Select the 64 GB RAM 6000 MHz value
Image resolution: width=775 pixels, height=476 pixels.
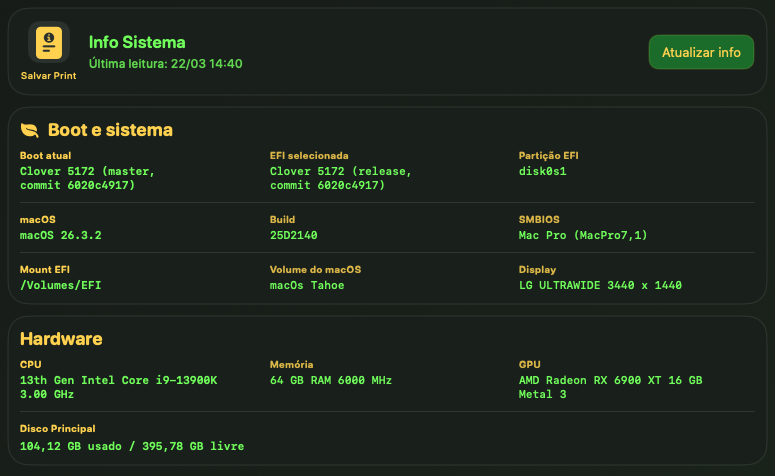tap(331, 380)
